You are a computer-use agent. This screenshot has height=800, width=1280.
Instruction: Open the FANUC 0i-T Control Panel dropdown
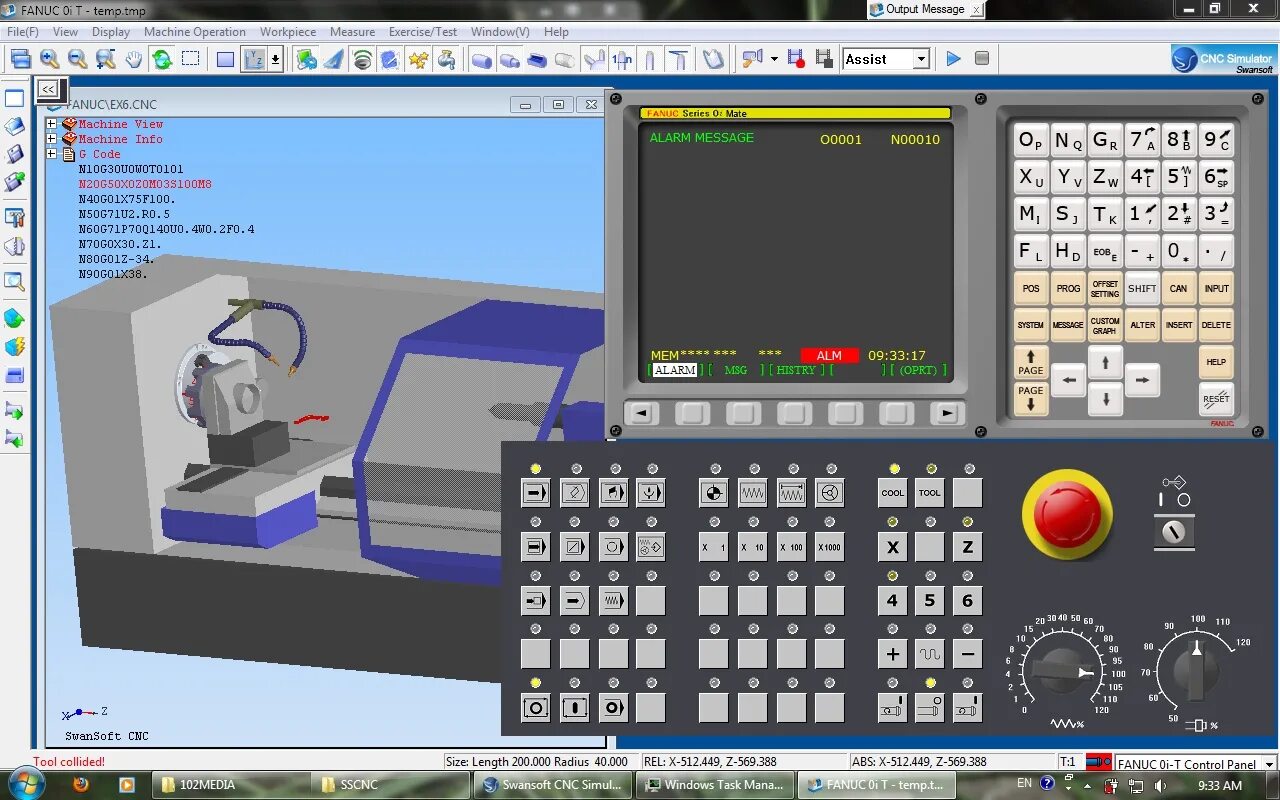[x=1270, y=764]
